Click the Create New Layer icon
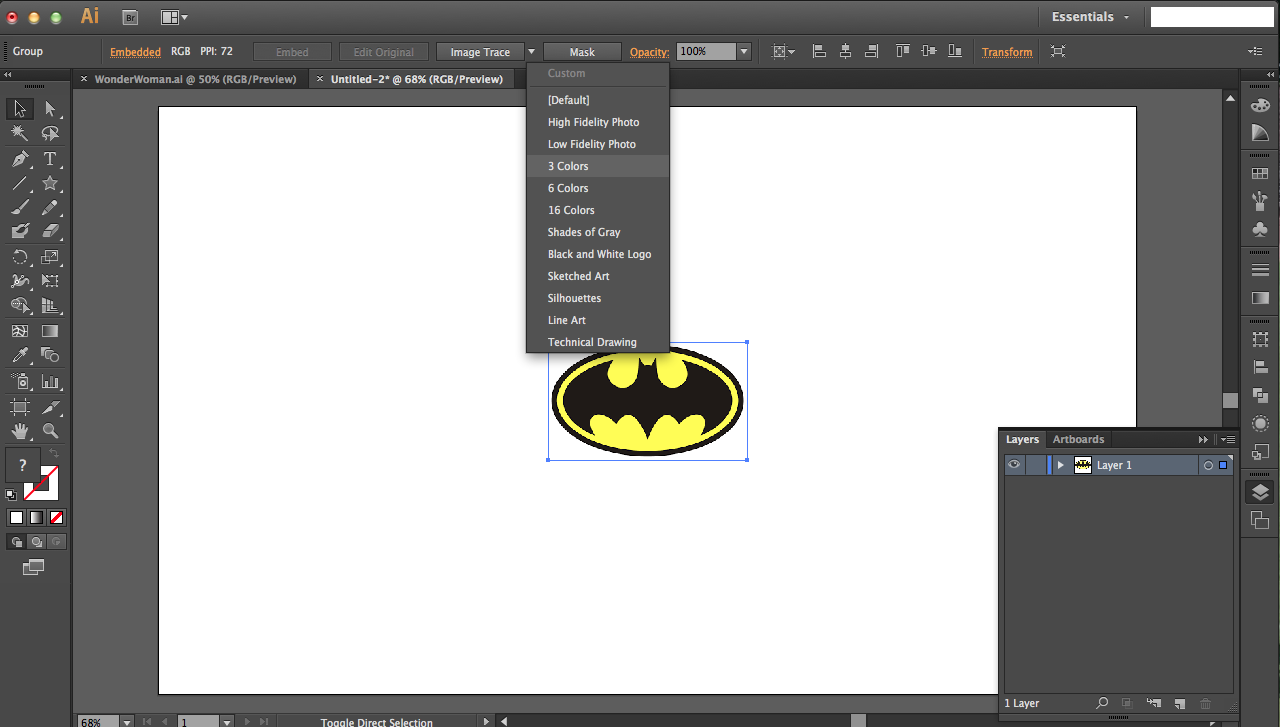 point(1179,704)
